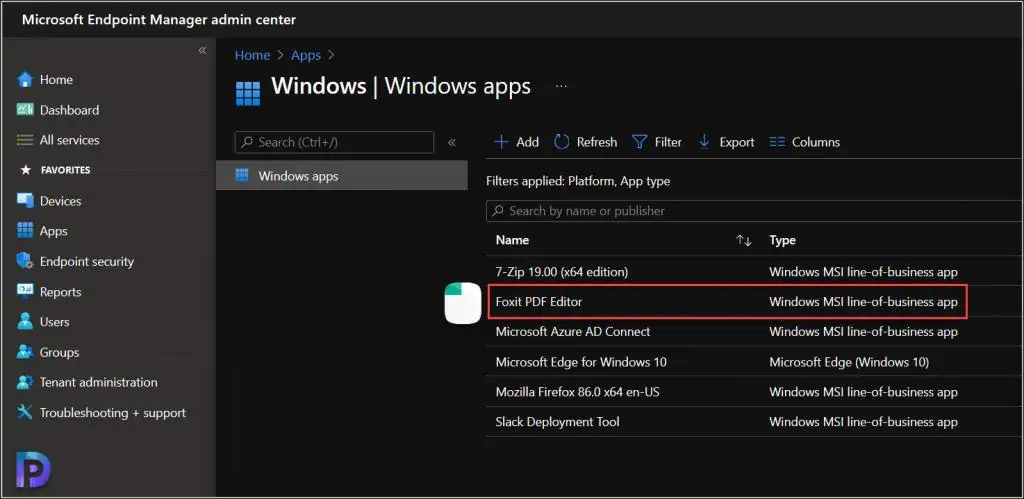The height and width of the screenshot is (499, 1024).
Task: Click the Users icon in sidebar
Action: pyautogui.click(x=25, y=321)
